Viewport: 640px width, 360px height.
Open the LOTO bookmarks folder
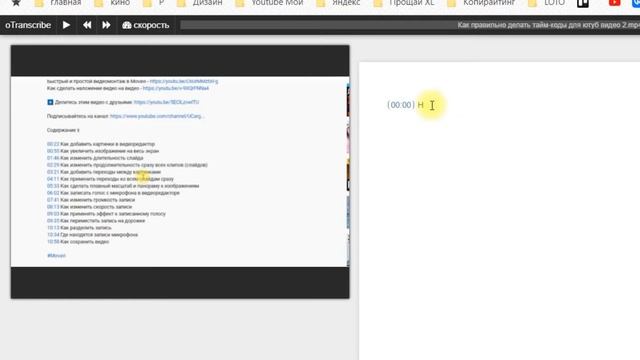547,3
